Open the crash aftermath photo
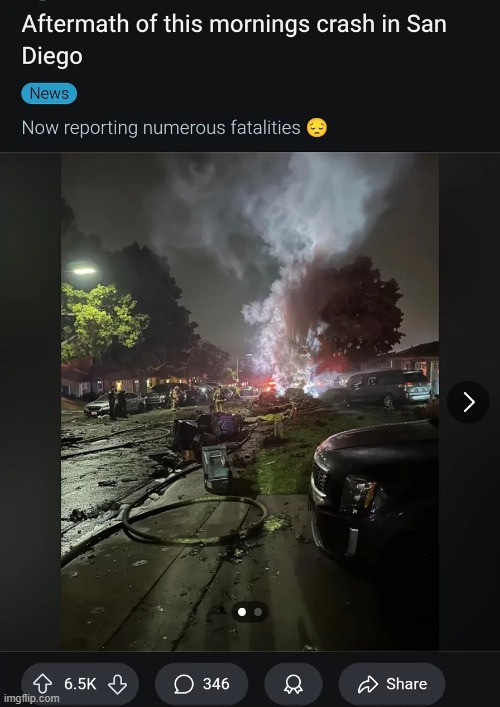Viewport: 500px width, 707px height. [x=250, y=401]
